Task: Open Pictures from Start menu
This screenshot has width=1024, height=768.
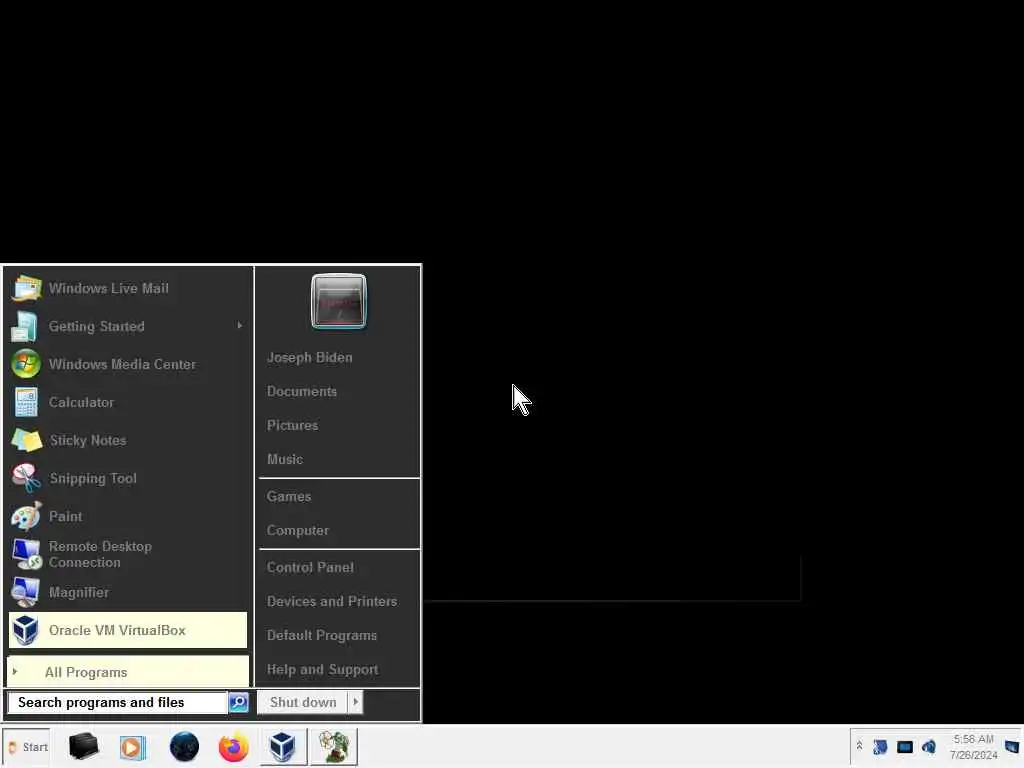Action: point(293,425)
